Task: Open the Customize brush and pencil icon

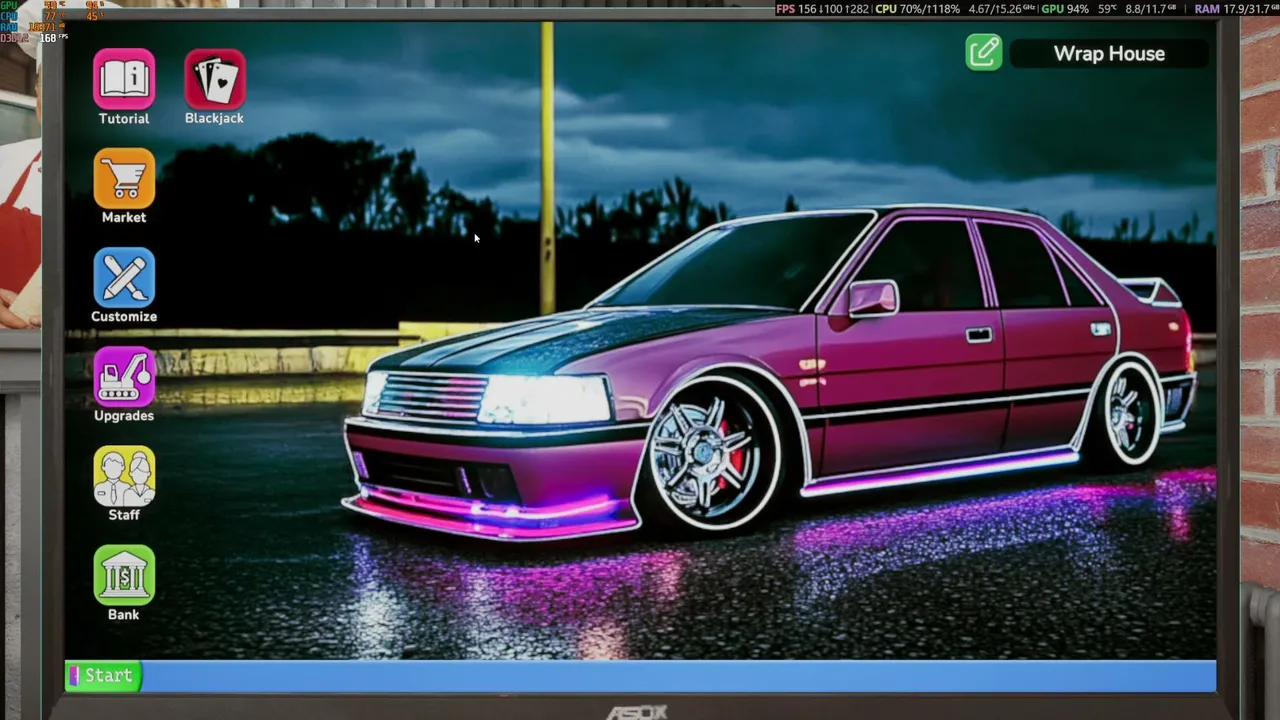Action: [124, 277]
